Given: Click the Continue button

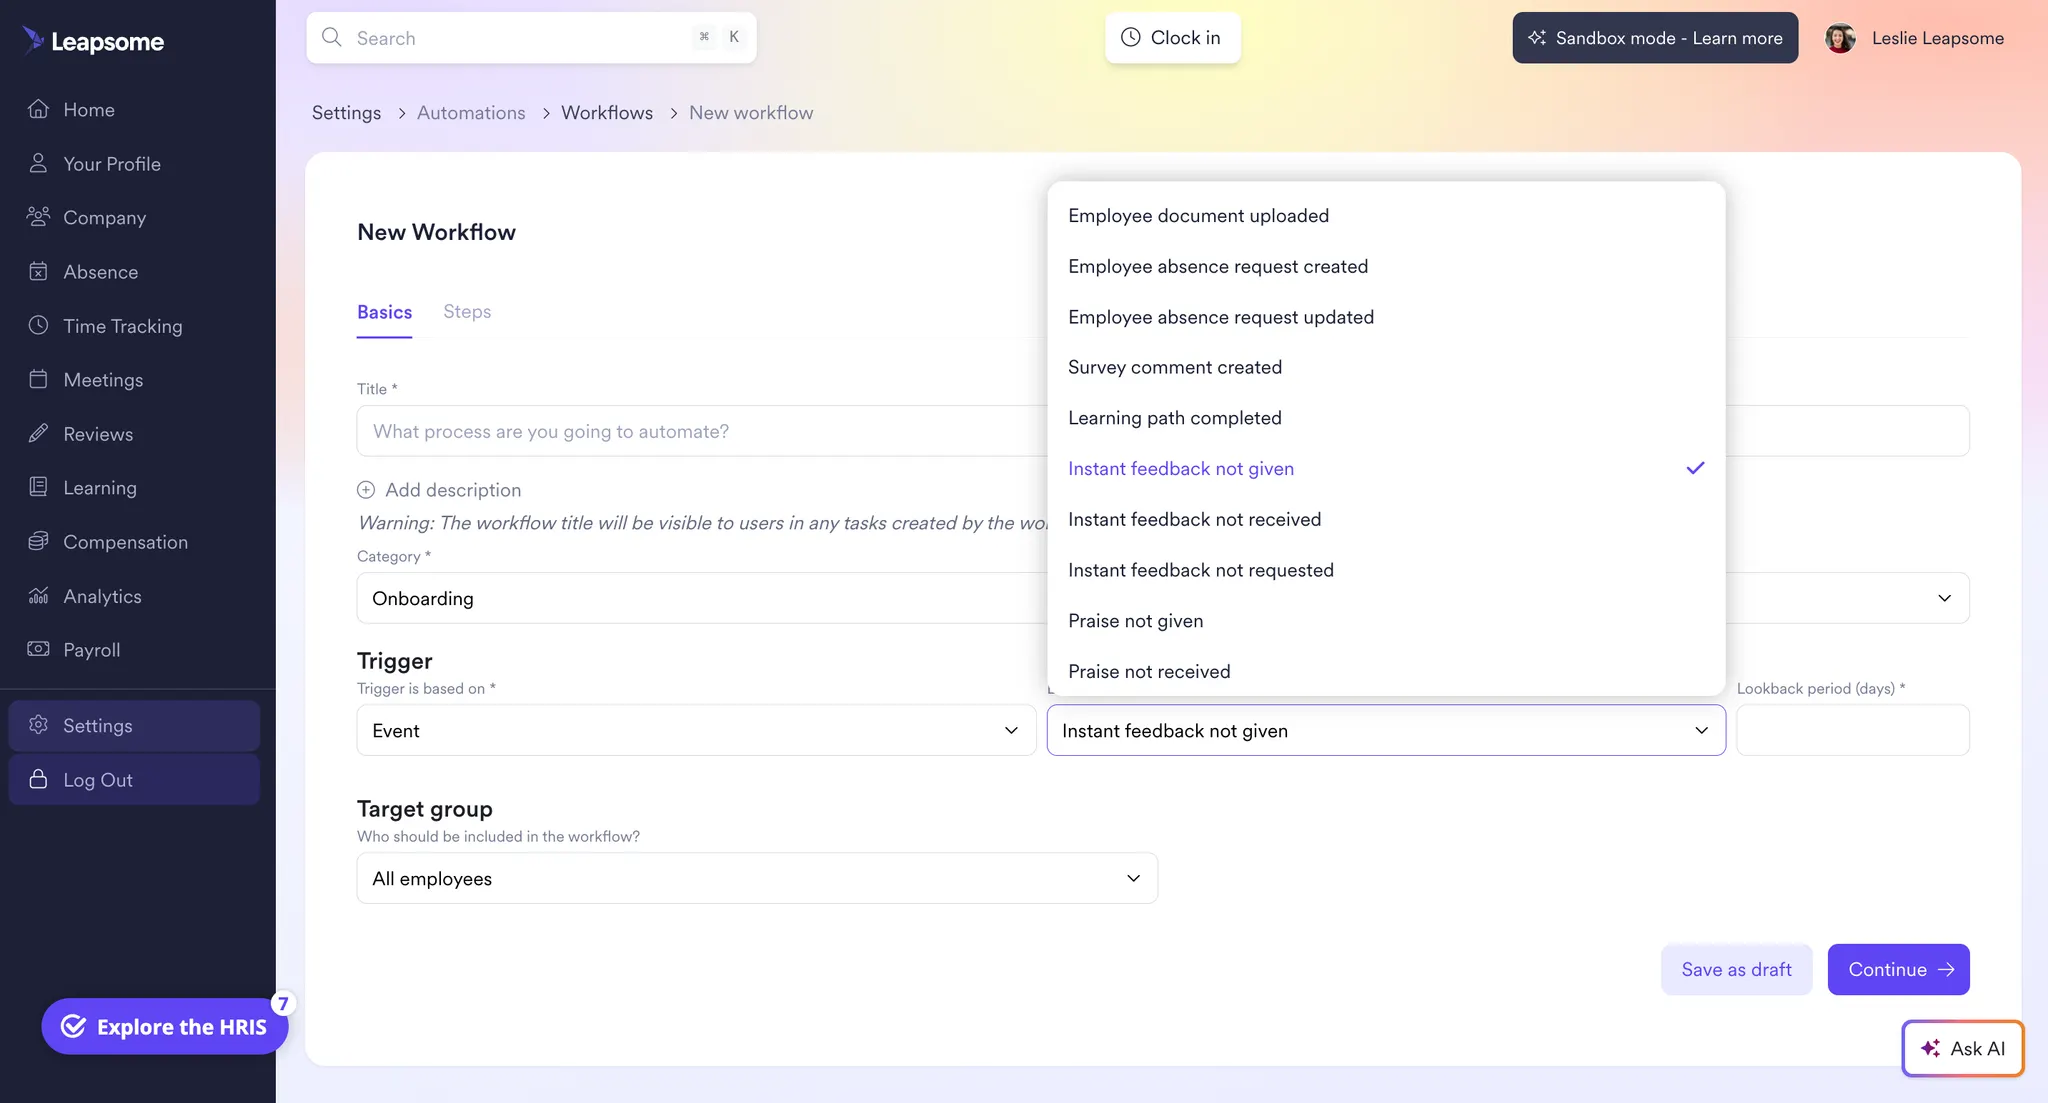Looking at the screenshot, I should [1897, 969].
